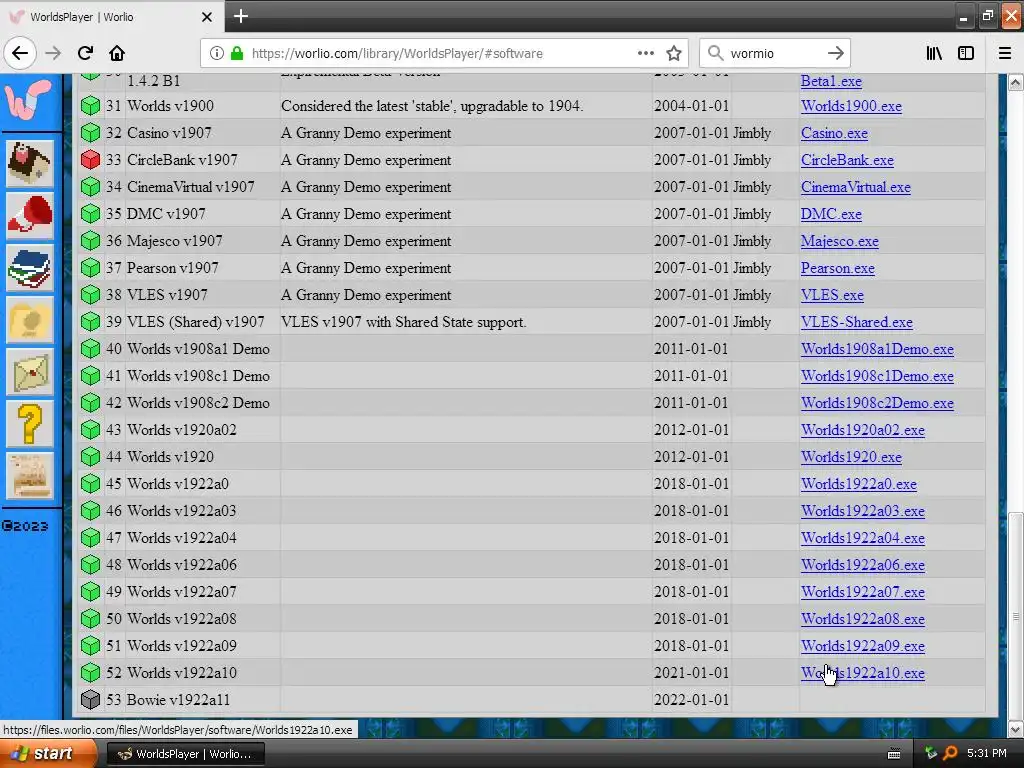1024x768 pixels.
Task: Download DMC.exe
Action: (831, 214)
